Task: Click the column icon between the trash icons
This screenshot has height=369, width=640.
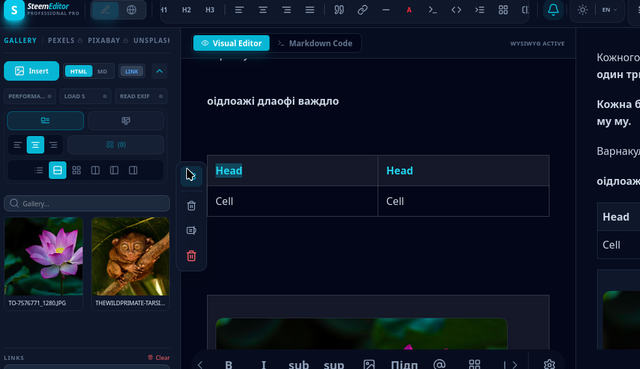Action: click(x=191, y=231)
